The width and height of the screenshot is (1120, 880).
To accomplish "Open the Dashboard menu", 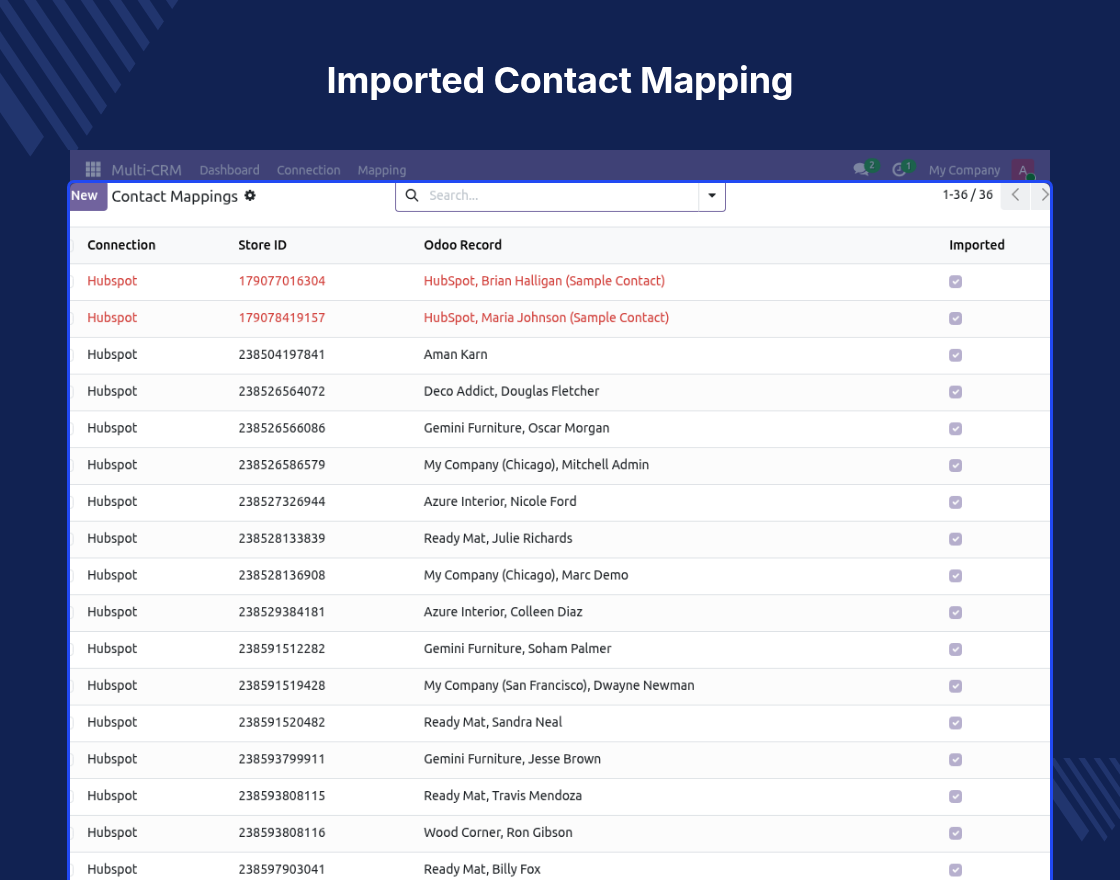I will (229, 170).
